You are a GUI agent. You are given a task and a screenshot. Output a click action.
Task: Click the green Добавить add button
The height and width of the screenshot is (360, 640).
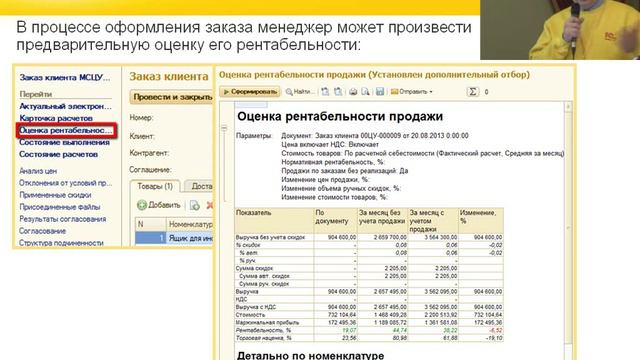[x=159, y=205]
